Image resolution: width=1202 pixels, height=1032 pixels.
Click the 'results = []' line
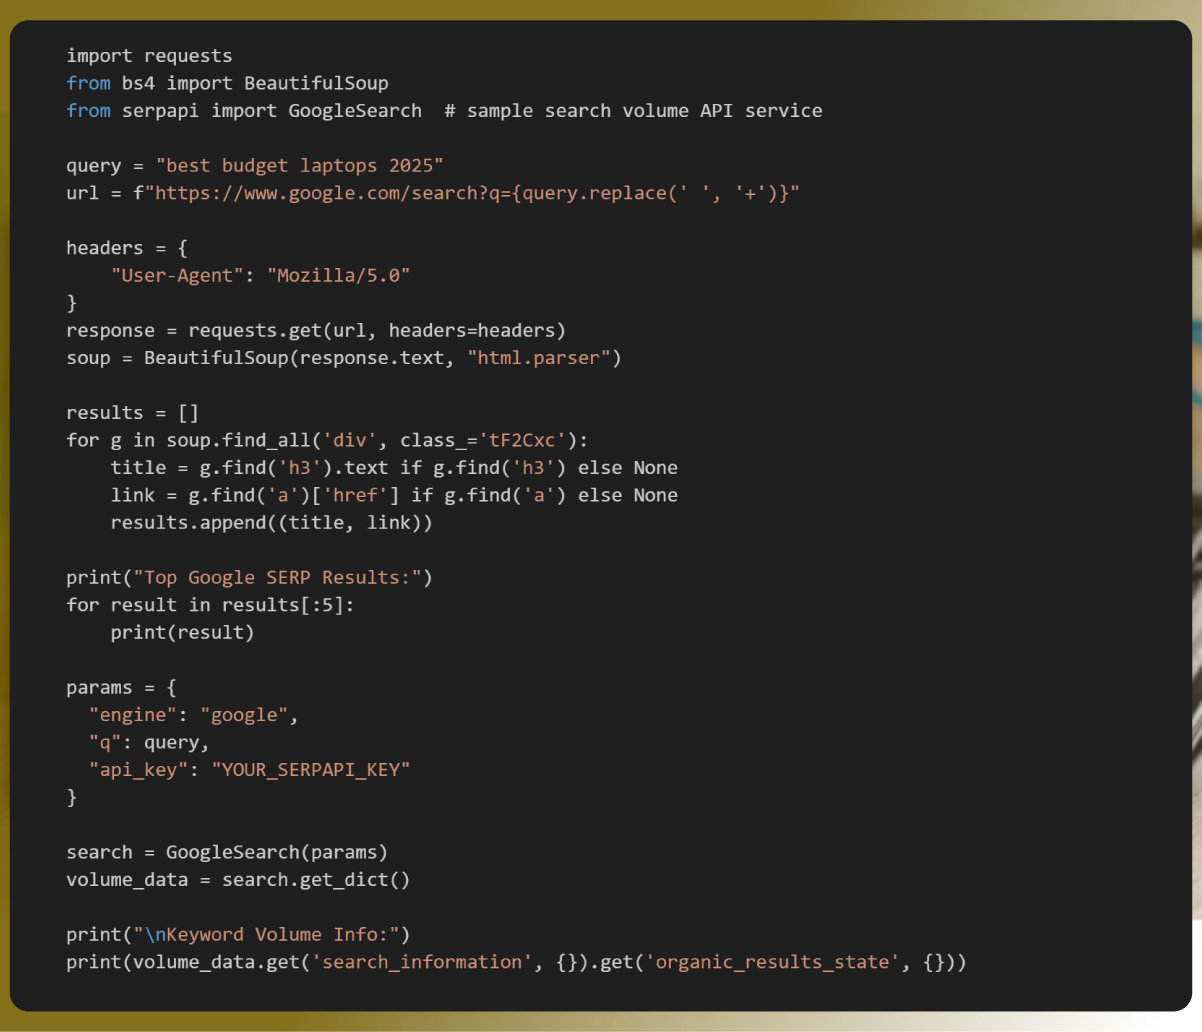click(x=132, y=413)
